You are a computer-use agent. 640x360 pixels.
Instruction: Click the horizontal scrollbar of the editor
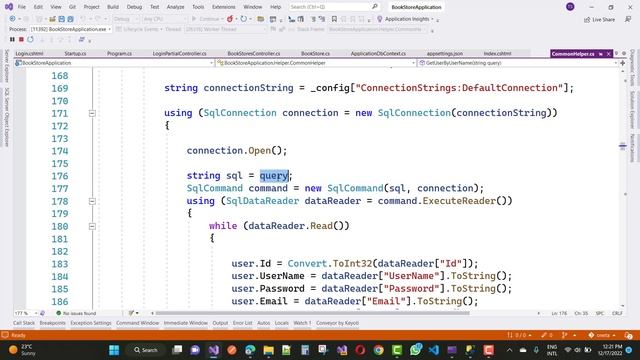click(313, 313)
